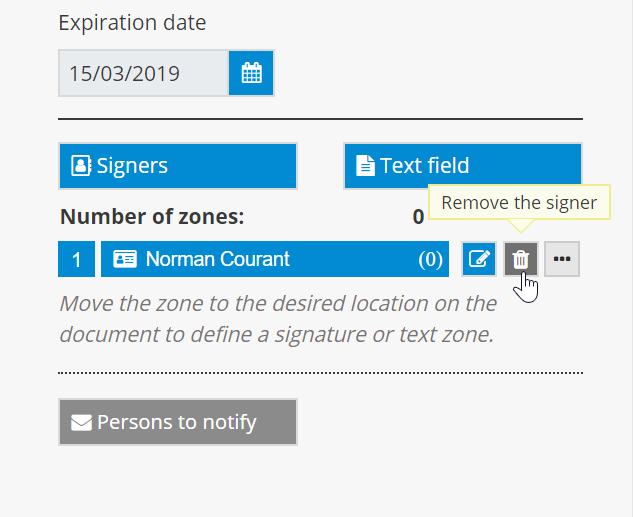Click the contact book icon on Signers
Viewport: 633px width, 517px height.
81,165
